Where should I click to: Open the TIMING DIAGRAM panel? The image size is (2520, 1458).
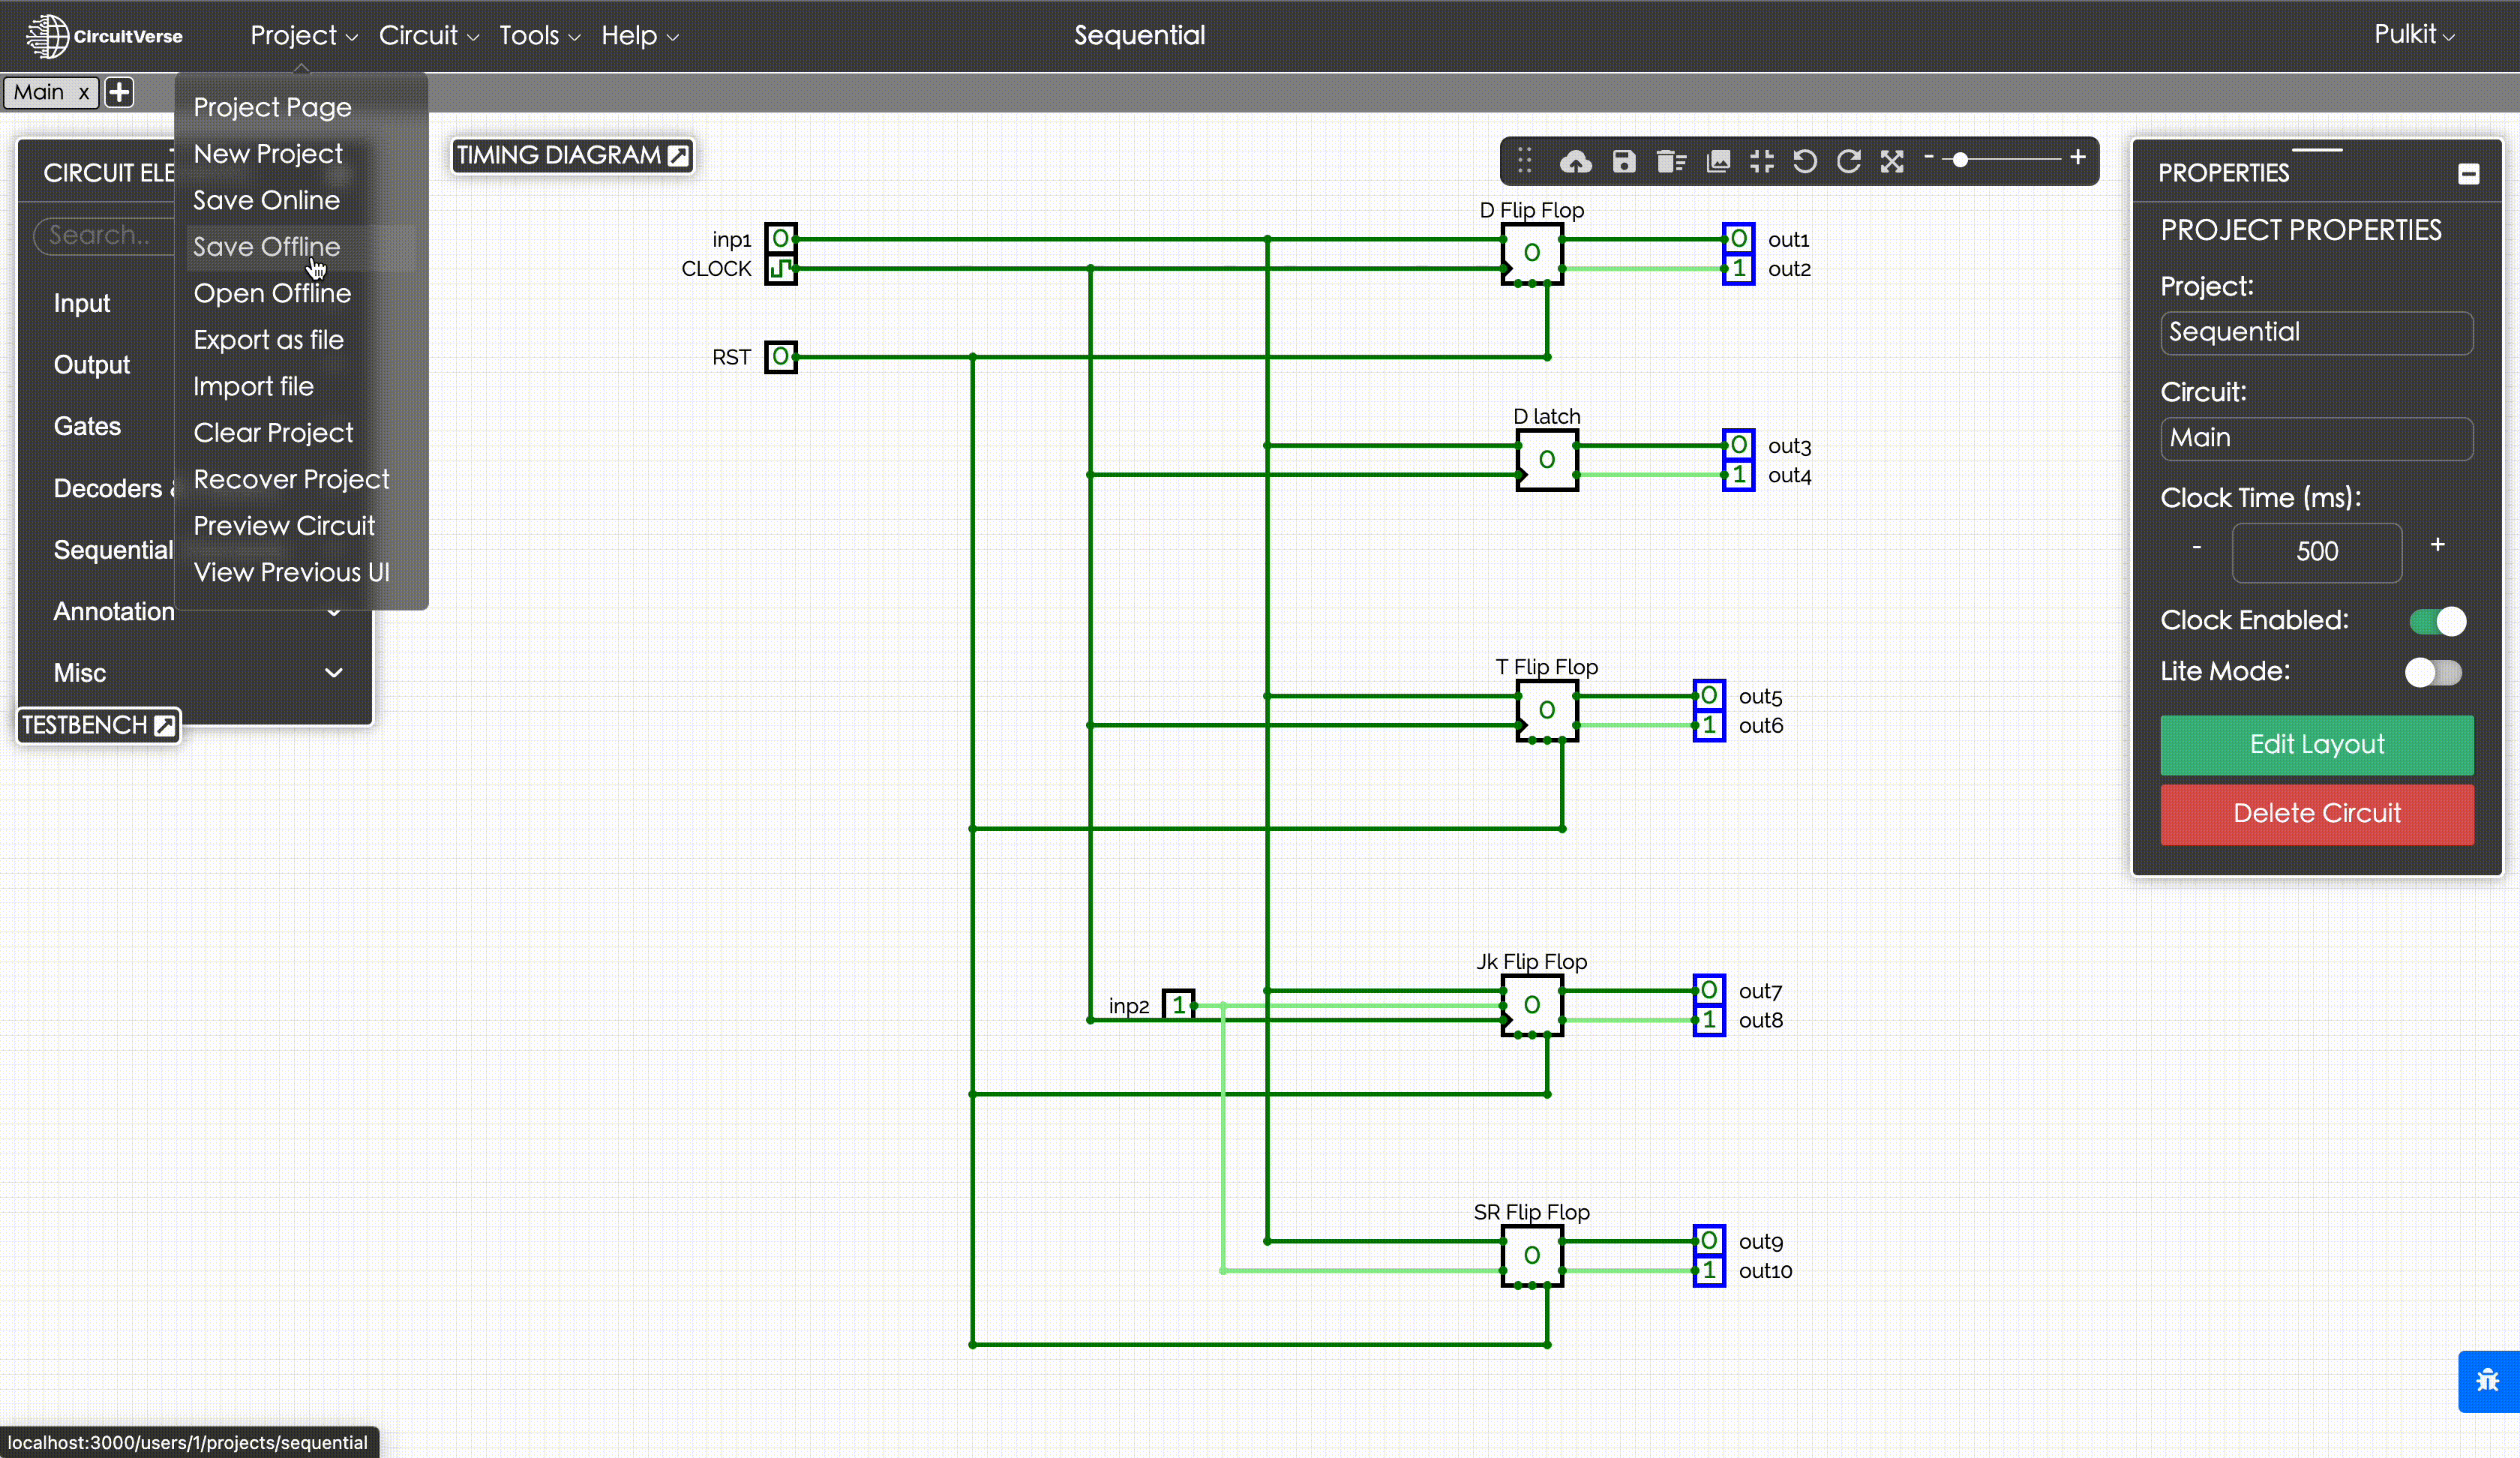tap(572, 155)
